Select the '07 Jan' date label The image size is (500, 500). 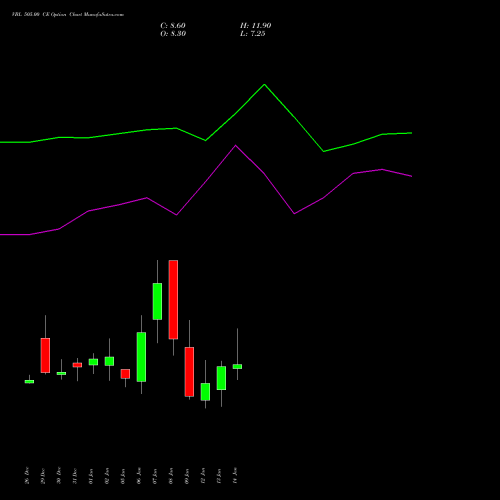155,476
